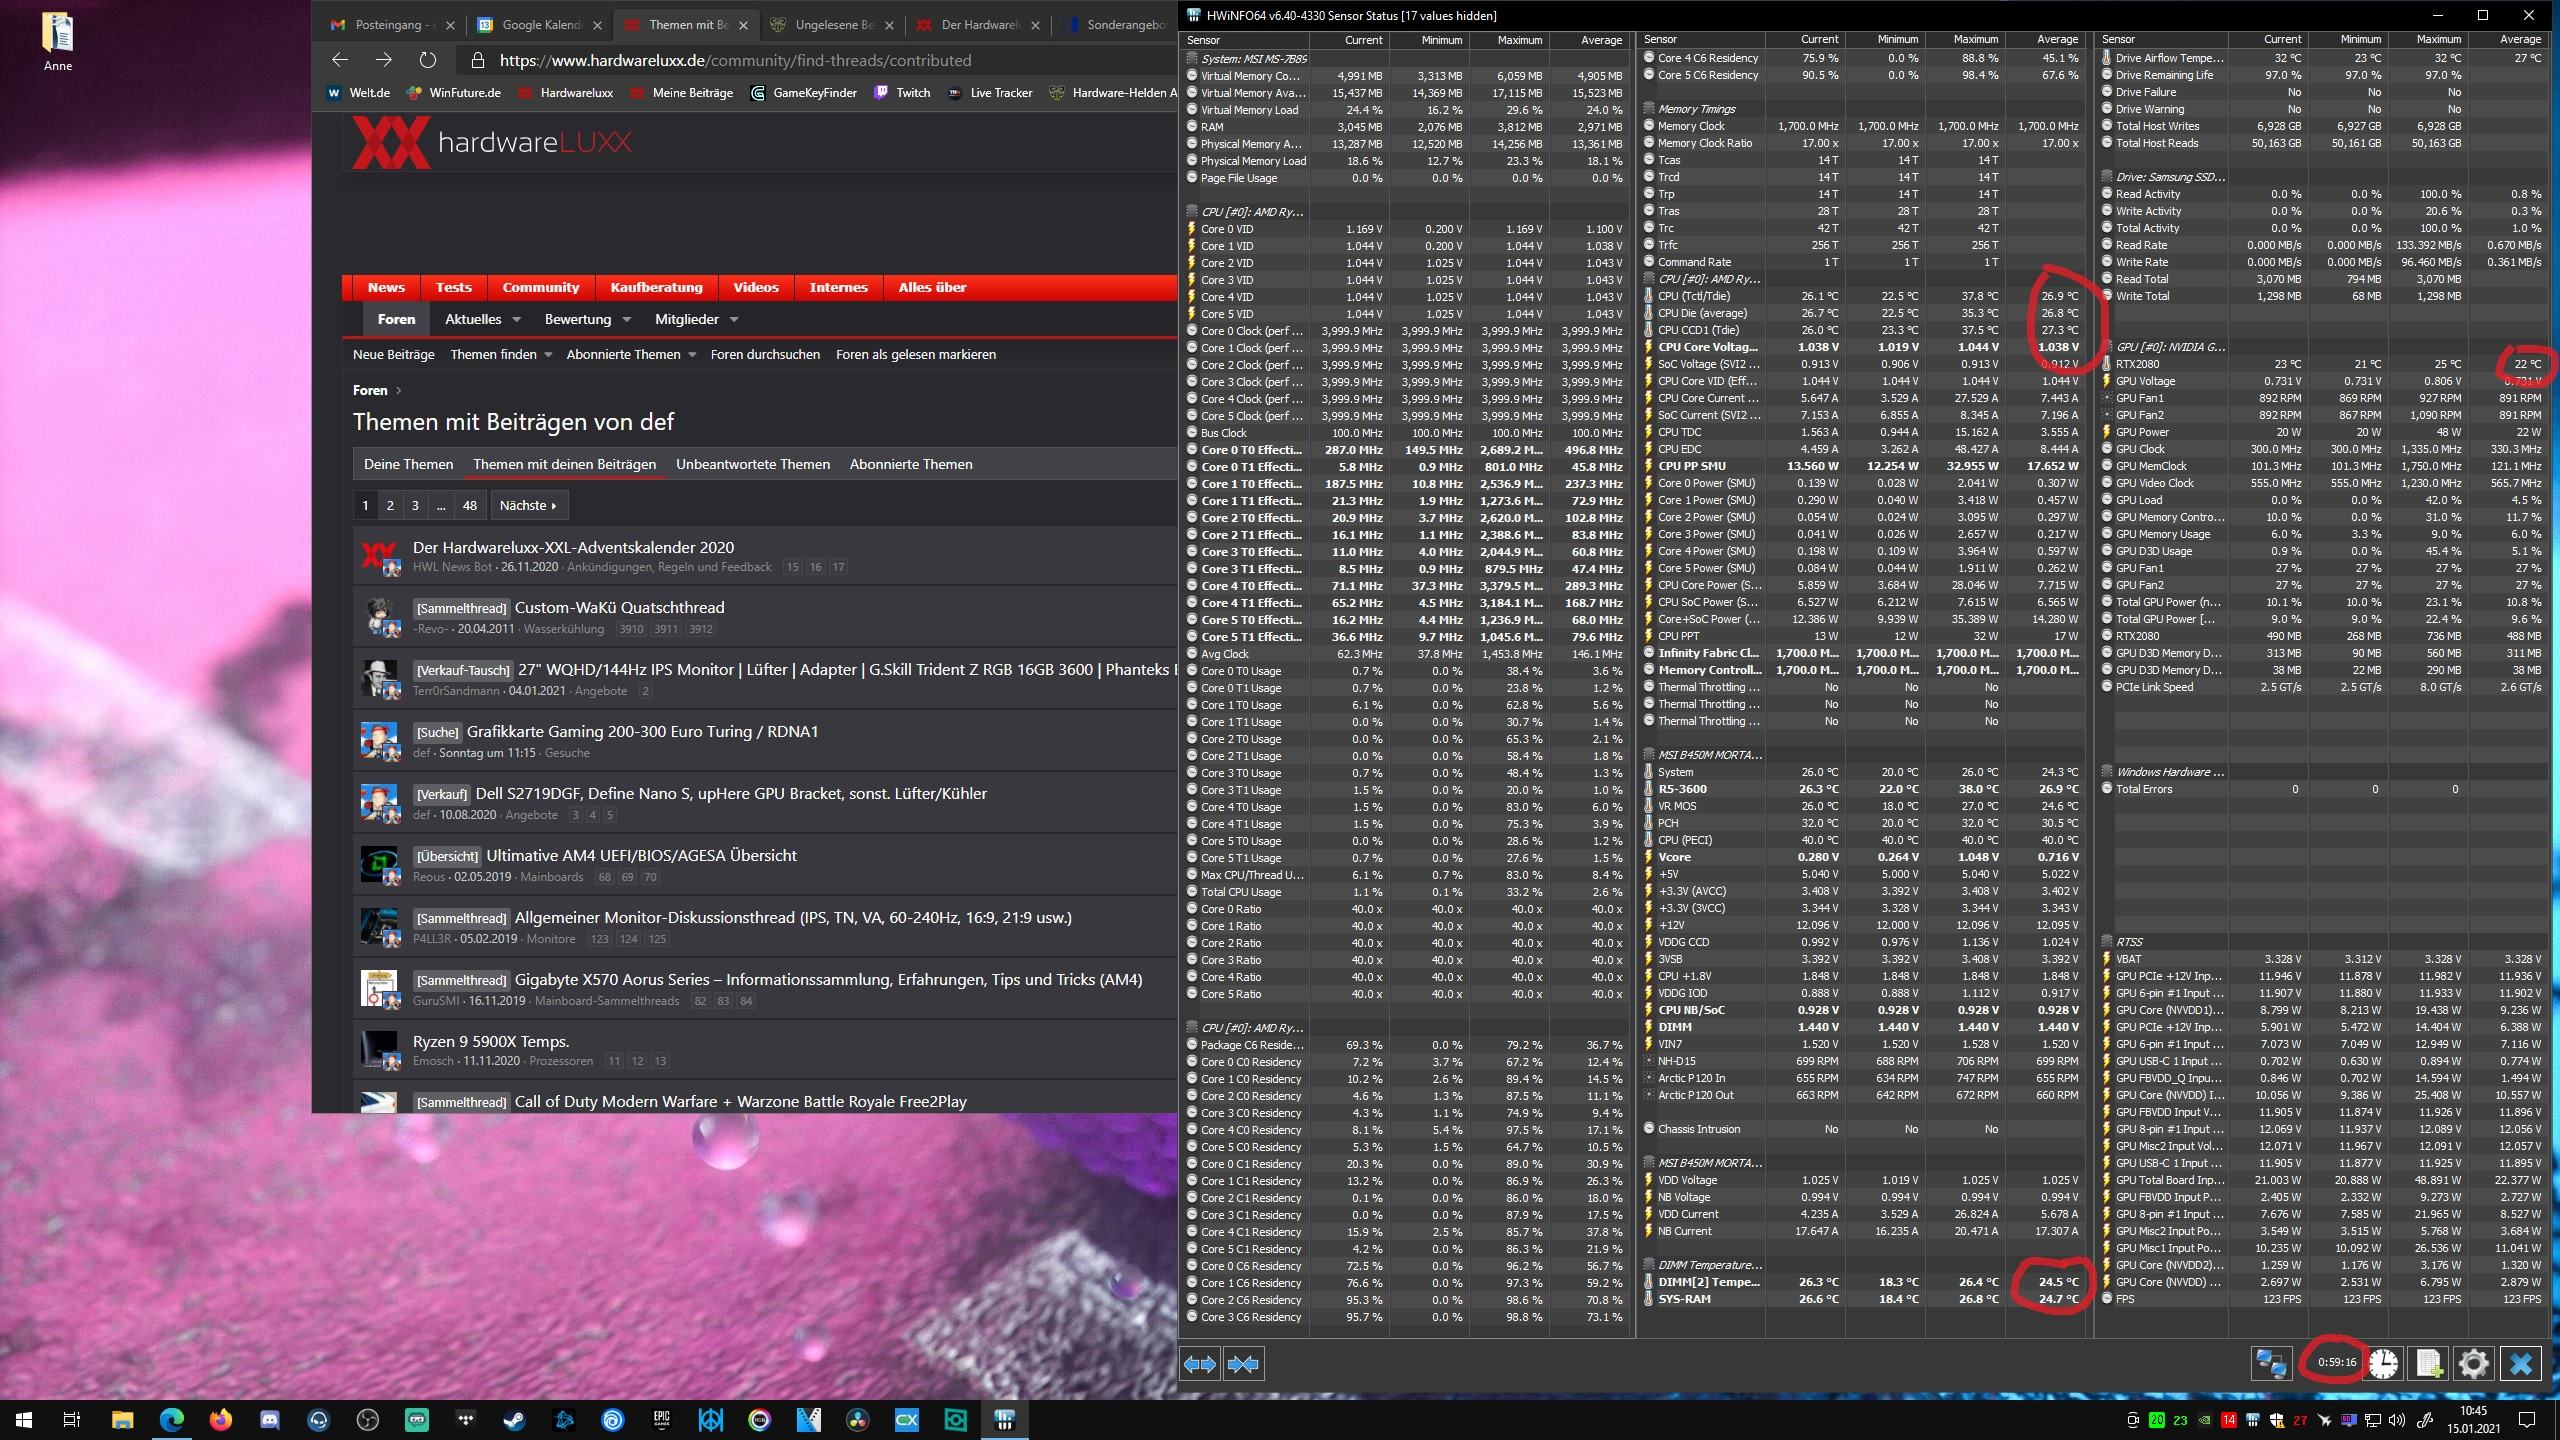Close the Themen mit Be... browser tab
The image size is (2560, 1440).
(743, 25)
